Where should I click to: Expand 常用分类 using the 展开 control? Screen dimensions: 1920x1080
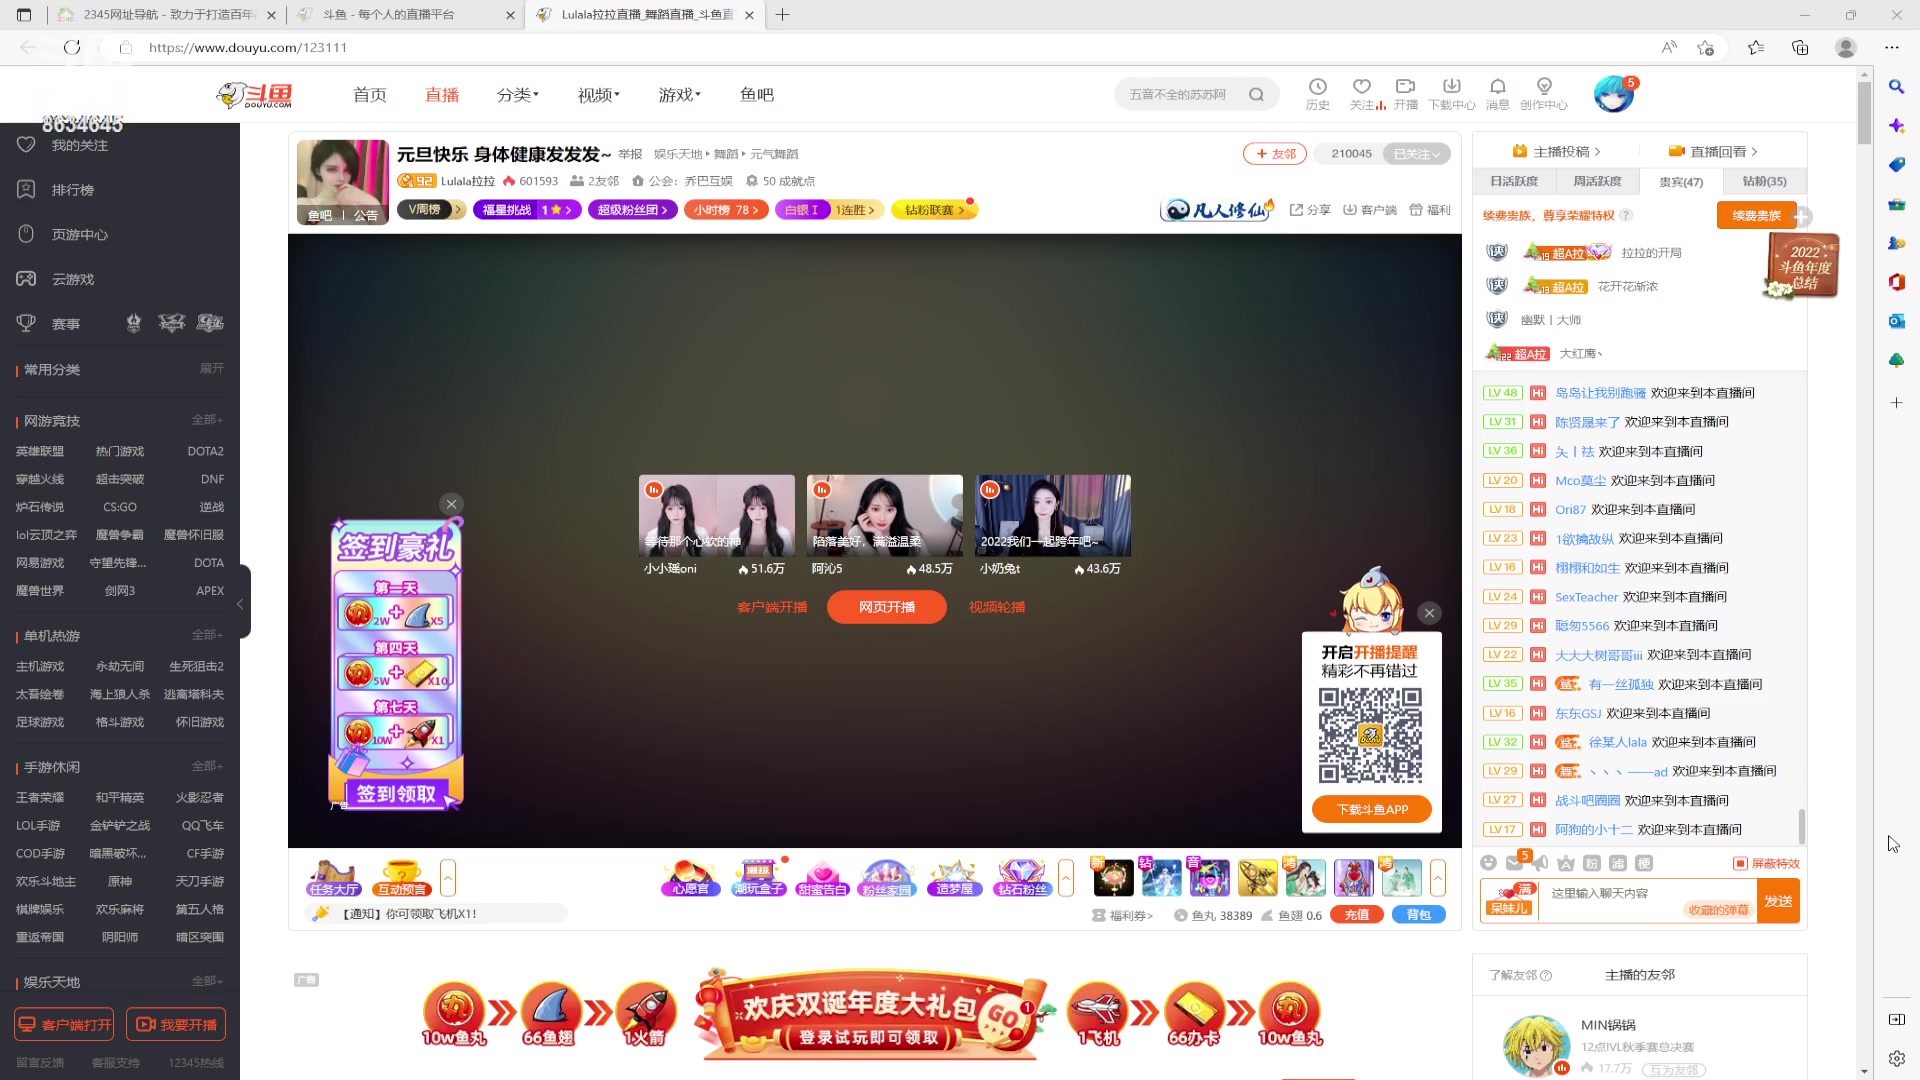coord(210,368)
